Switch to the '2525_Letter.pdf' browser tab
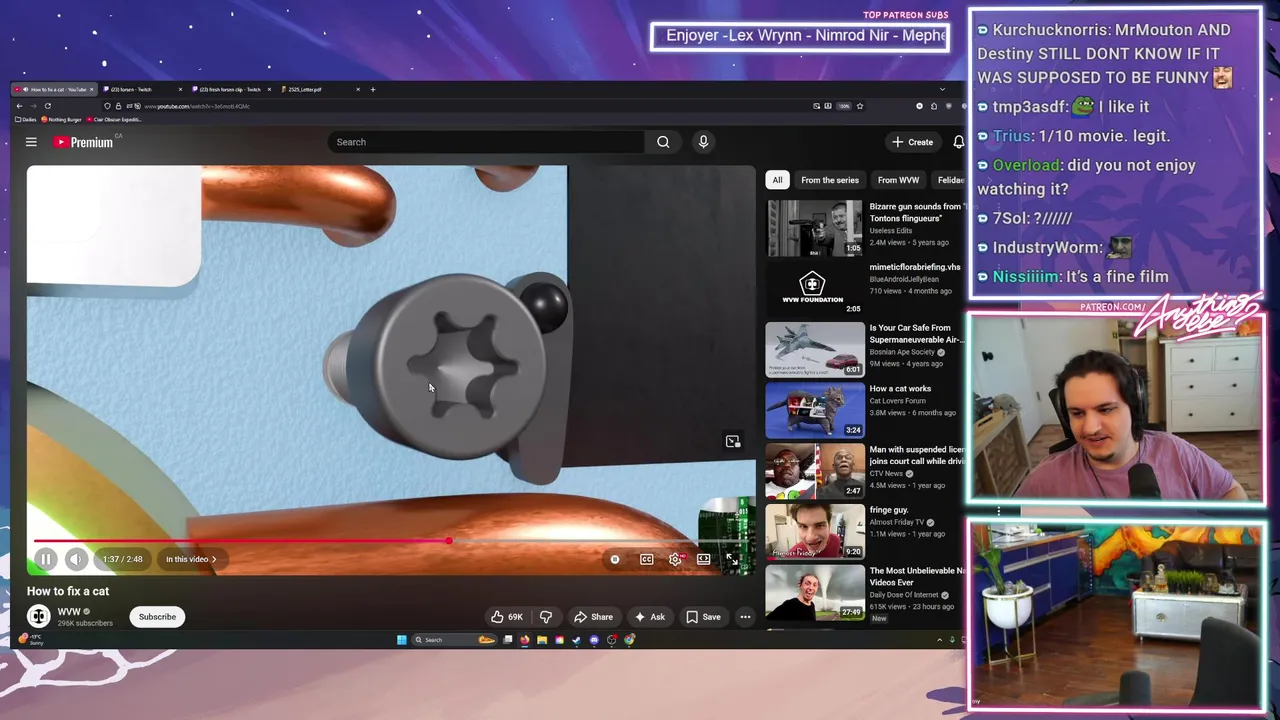Viewport: 1280px width, 720px height. [x=320, y=89]
